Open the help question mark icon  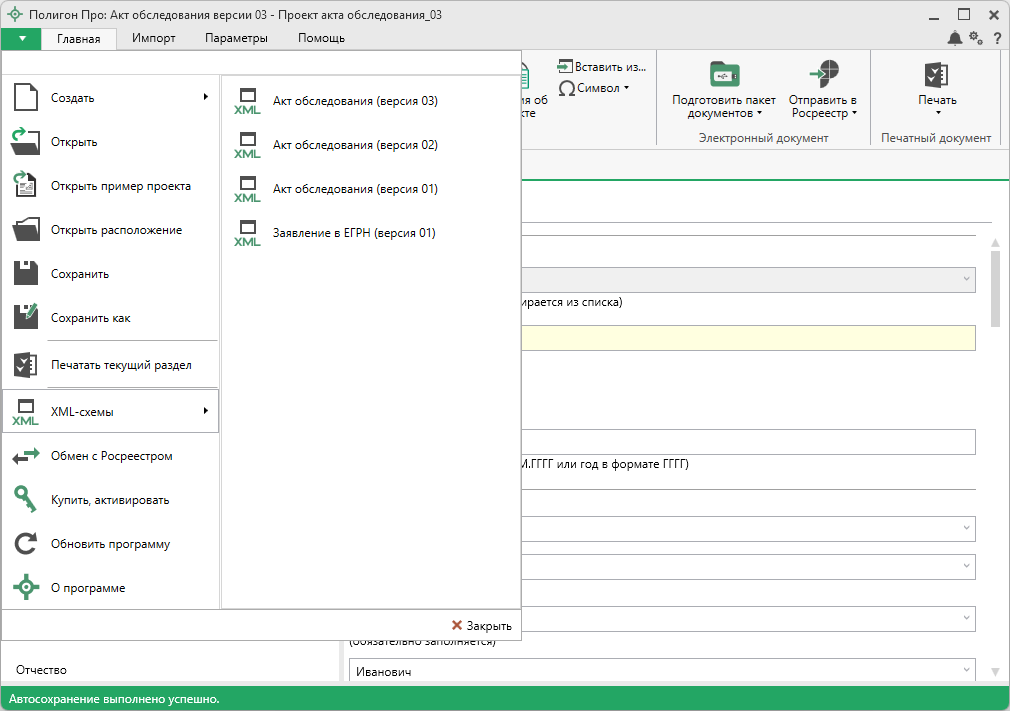pyautogui.click(x=996, y=38)
